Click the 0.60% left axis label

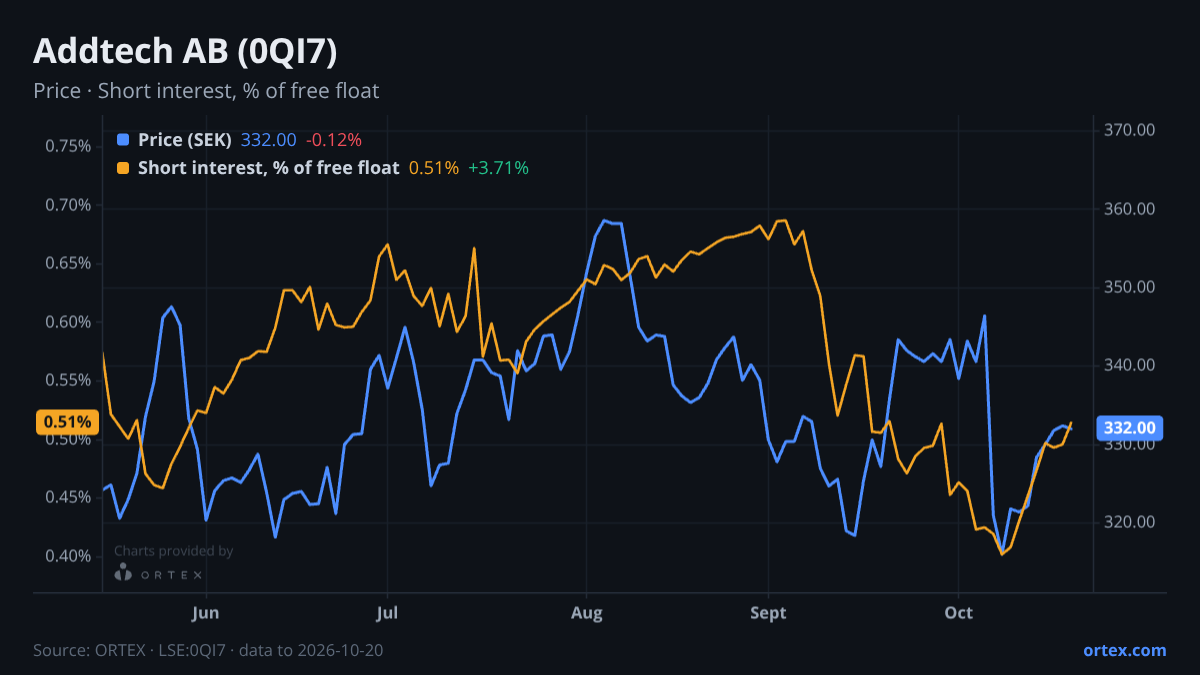(x=68, y=322)
